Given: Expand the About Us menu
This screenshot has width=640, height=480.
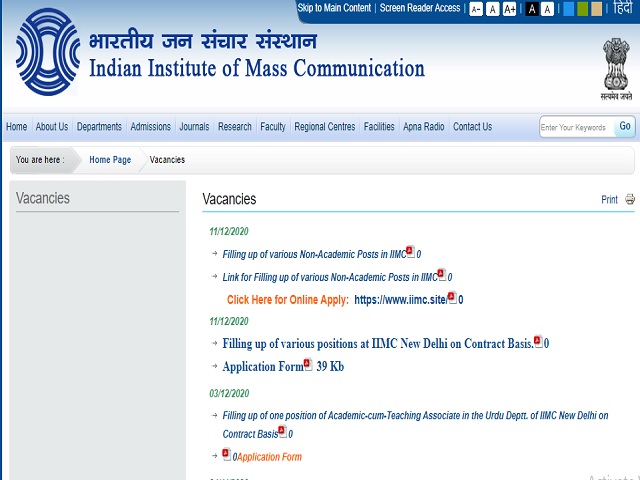Looking at the screenshot, I should (x=52, y=127).
